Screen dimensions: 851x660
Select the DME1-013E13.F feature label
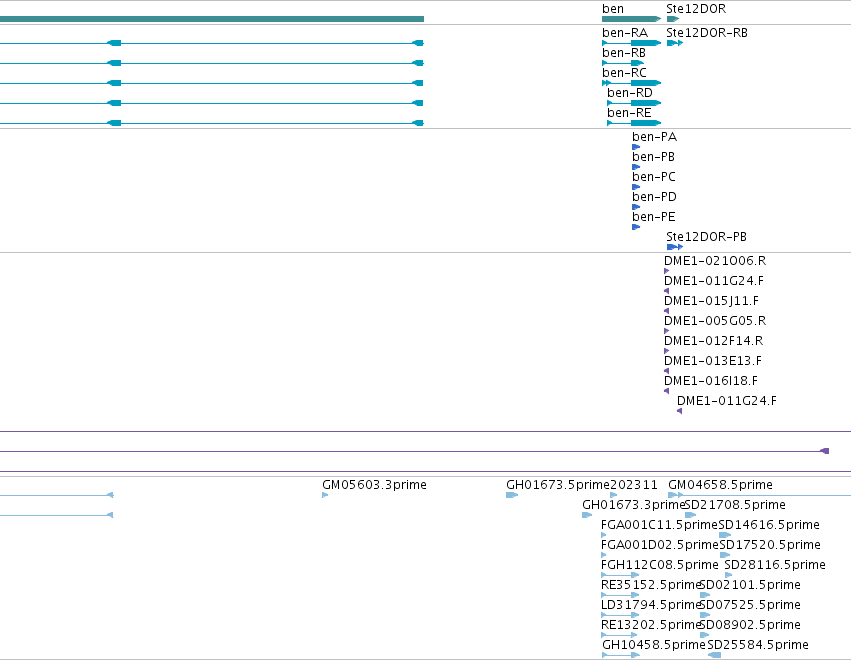point(713,361)
